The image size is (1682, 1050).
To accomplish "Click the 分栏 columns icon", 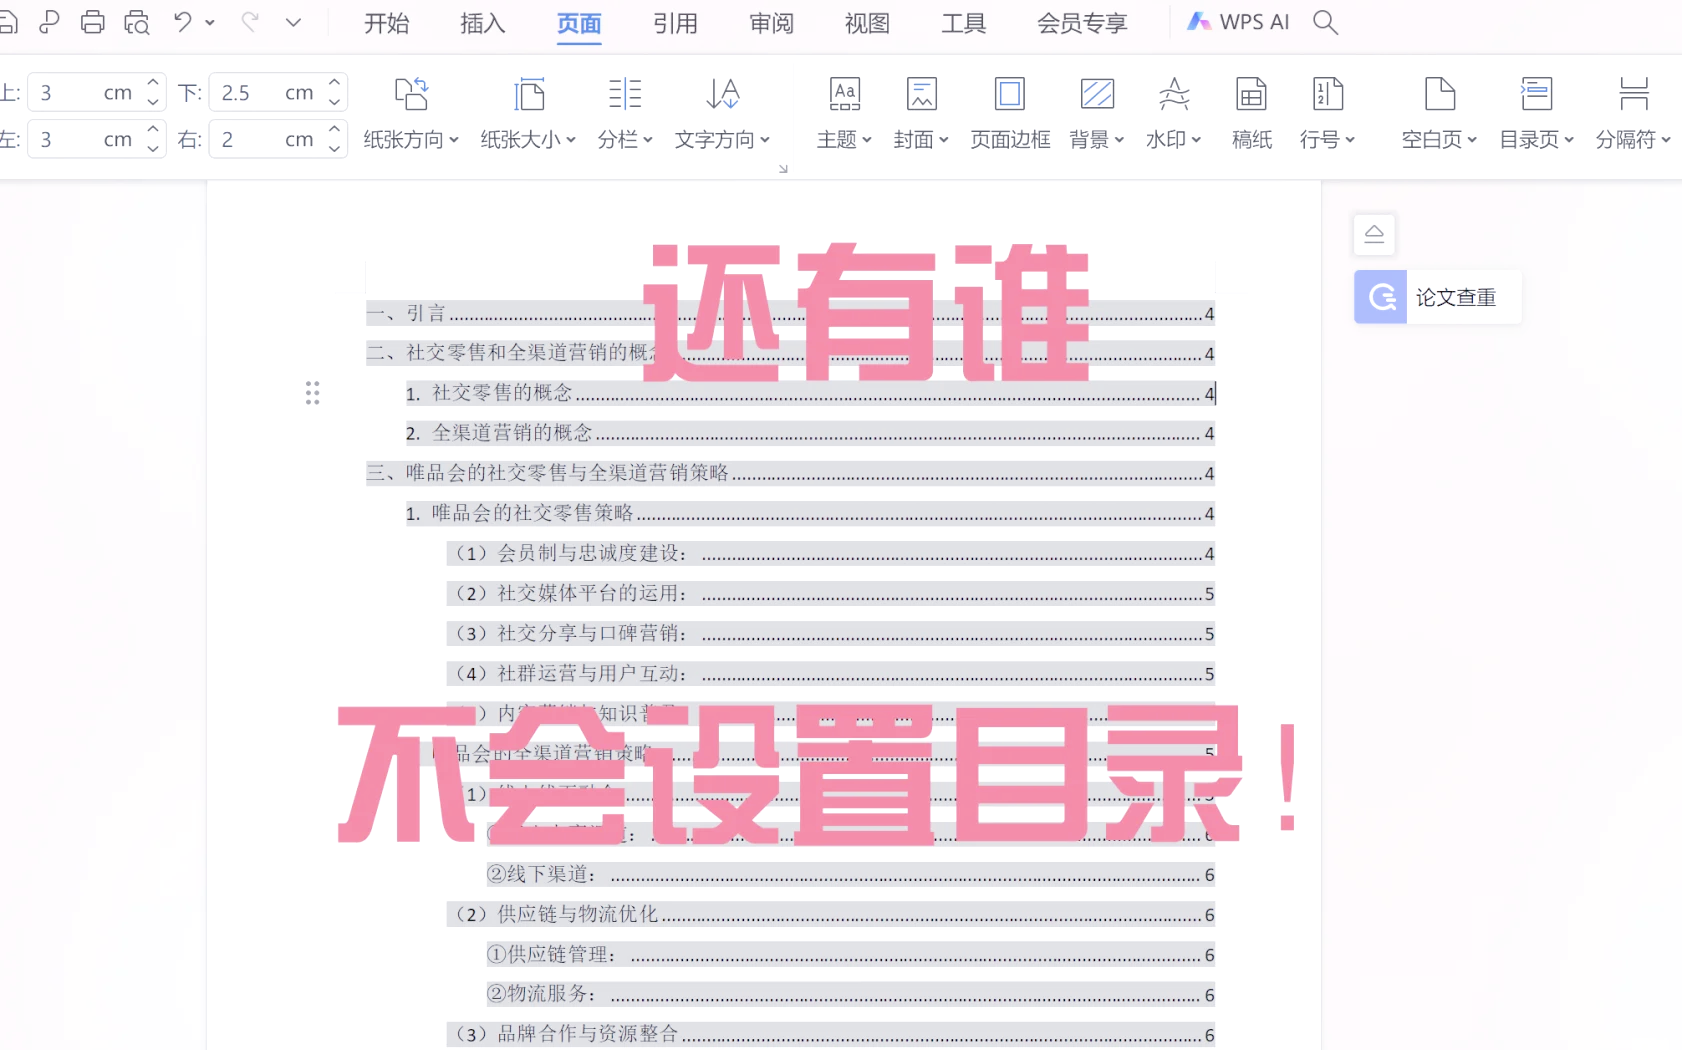I will coord(625,94).
